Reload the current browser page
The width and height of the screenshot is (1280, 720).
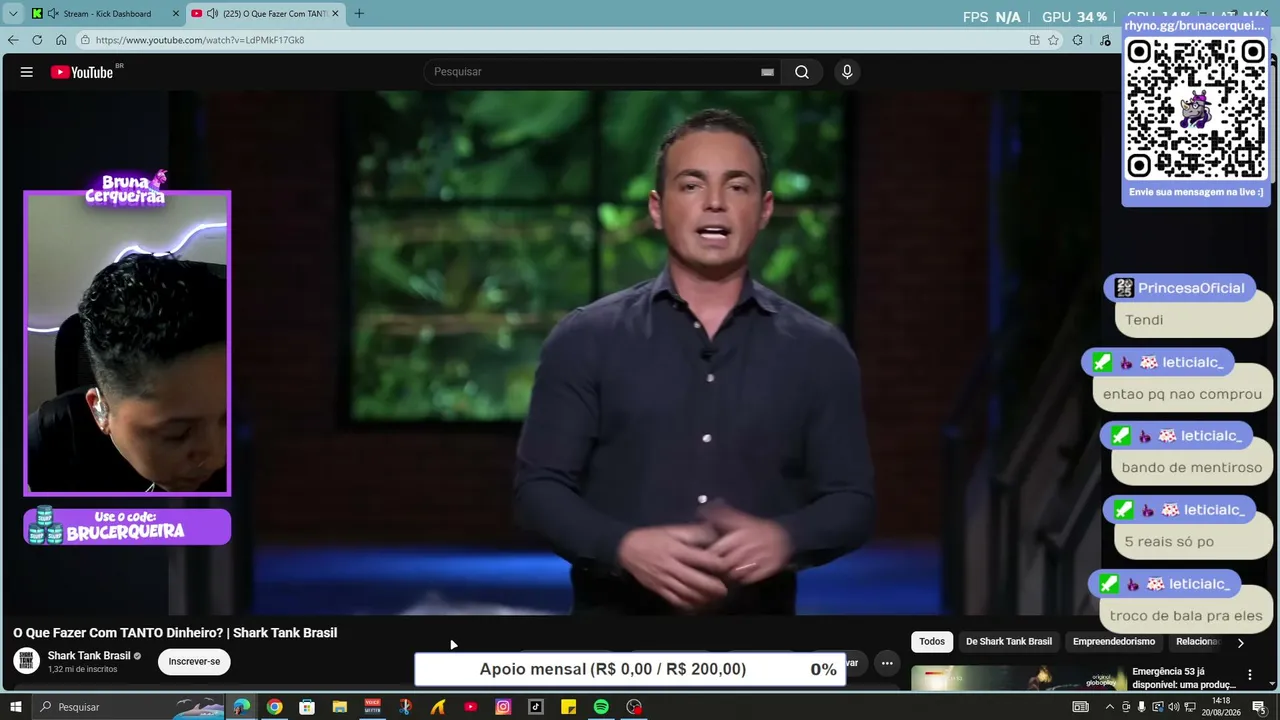(37, 40)
